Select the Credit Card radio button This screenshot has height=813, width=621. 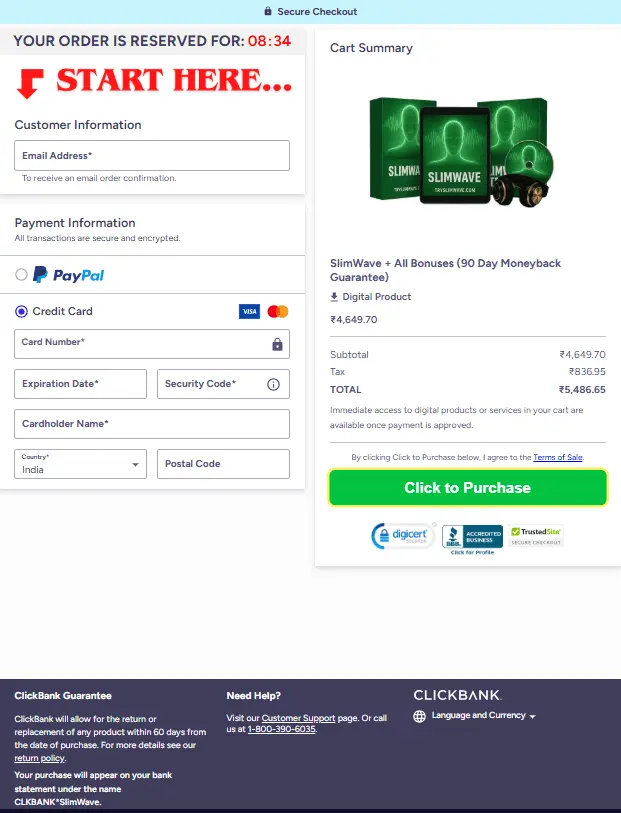coord(22,312)
